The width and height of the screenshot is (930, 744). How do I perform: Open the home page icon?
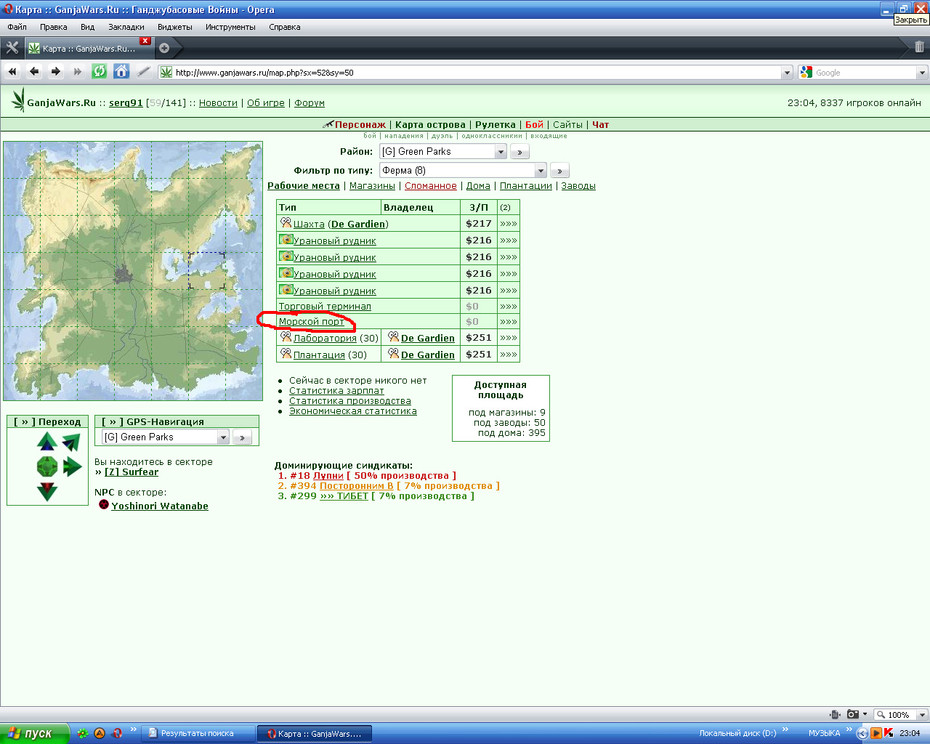pos(121,72)
